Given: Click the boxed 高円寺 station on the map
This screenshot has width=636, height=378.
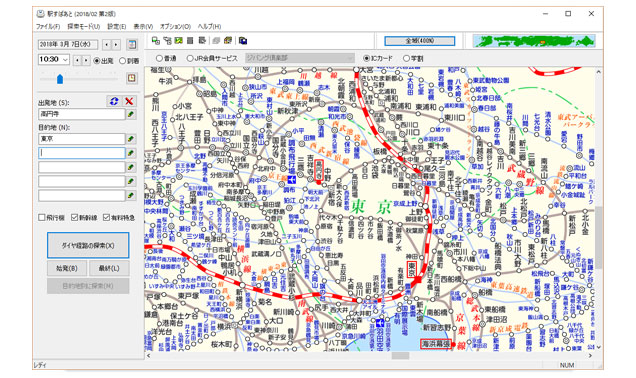Looking at the screenshot, I should (319, 171).
